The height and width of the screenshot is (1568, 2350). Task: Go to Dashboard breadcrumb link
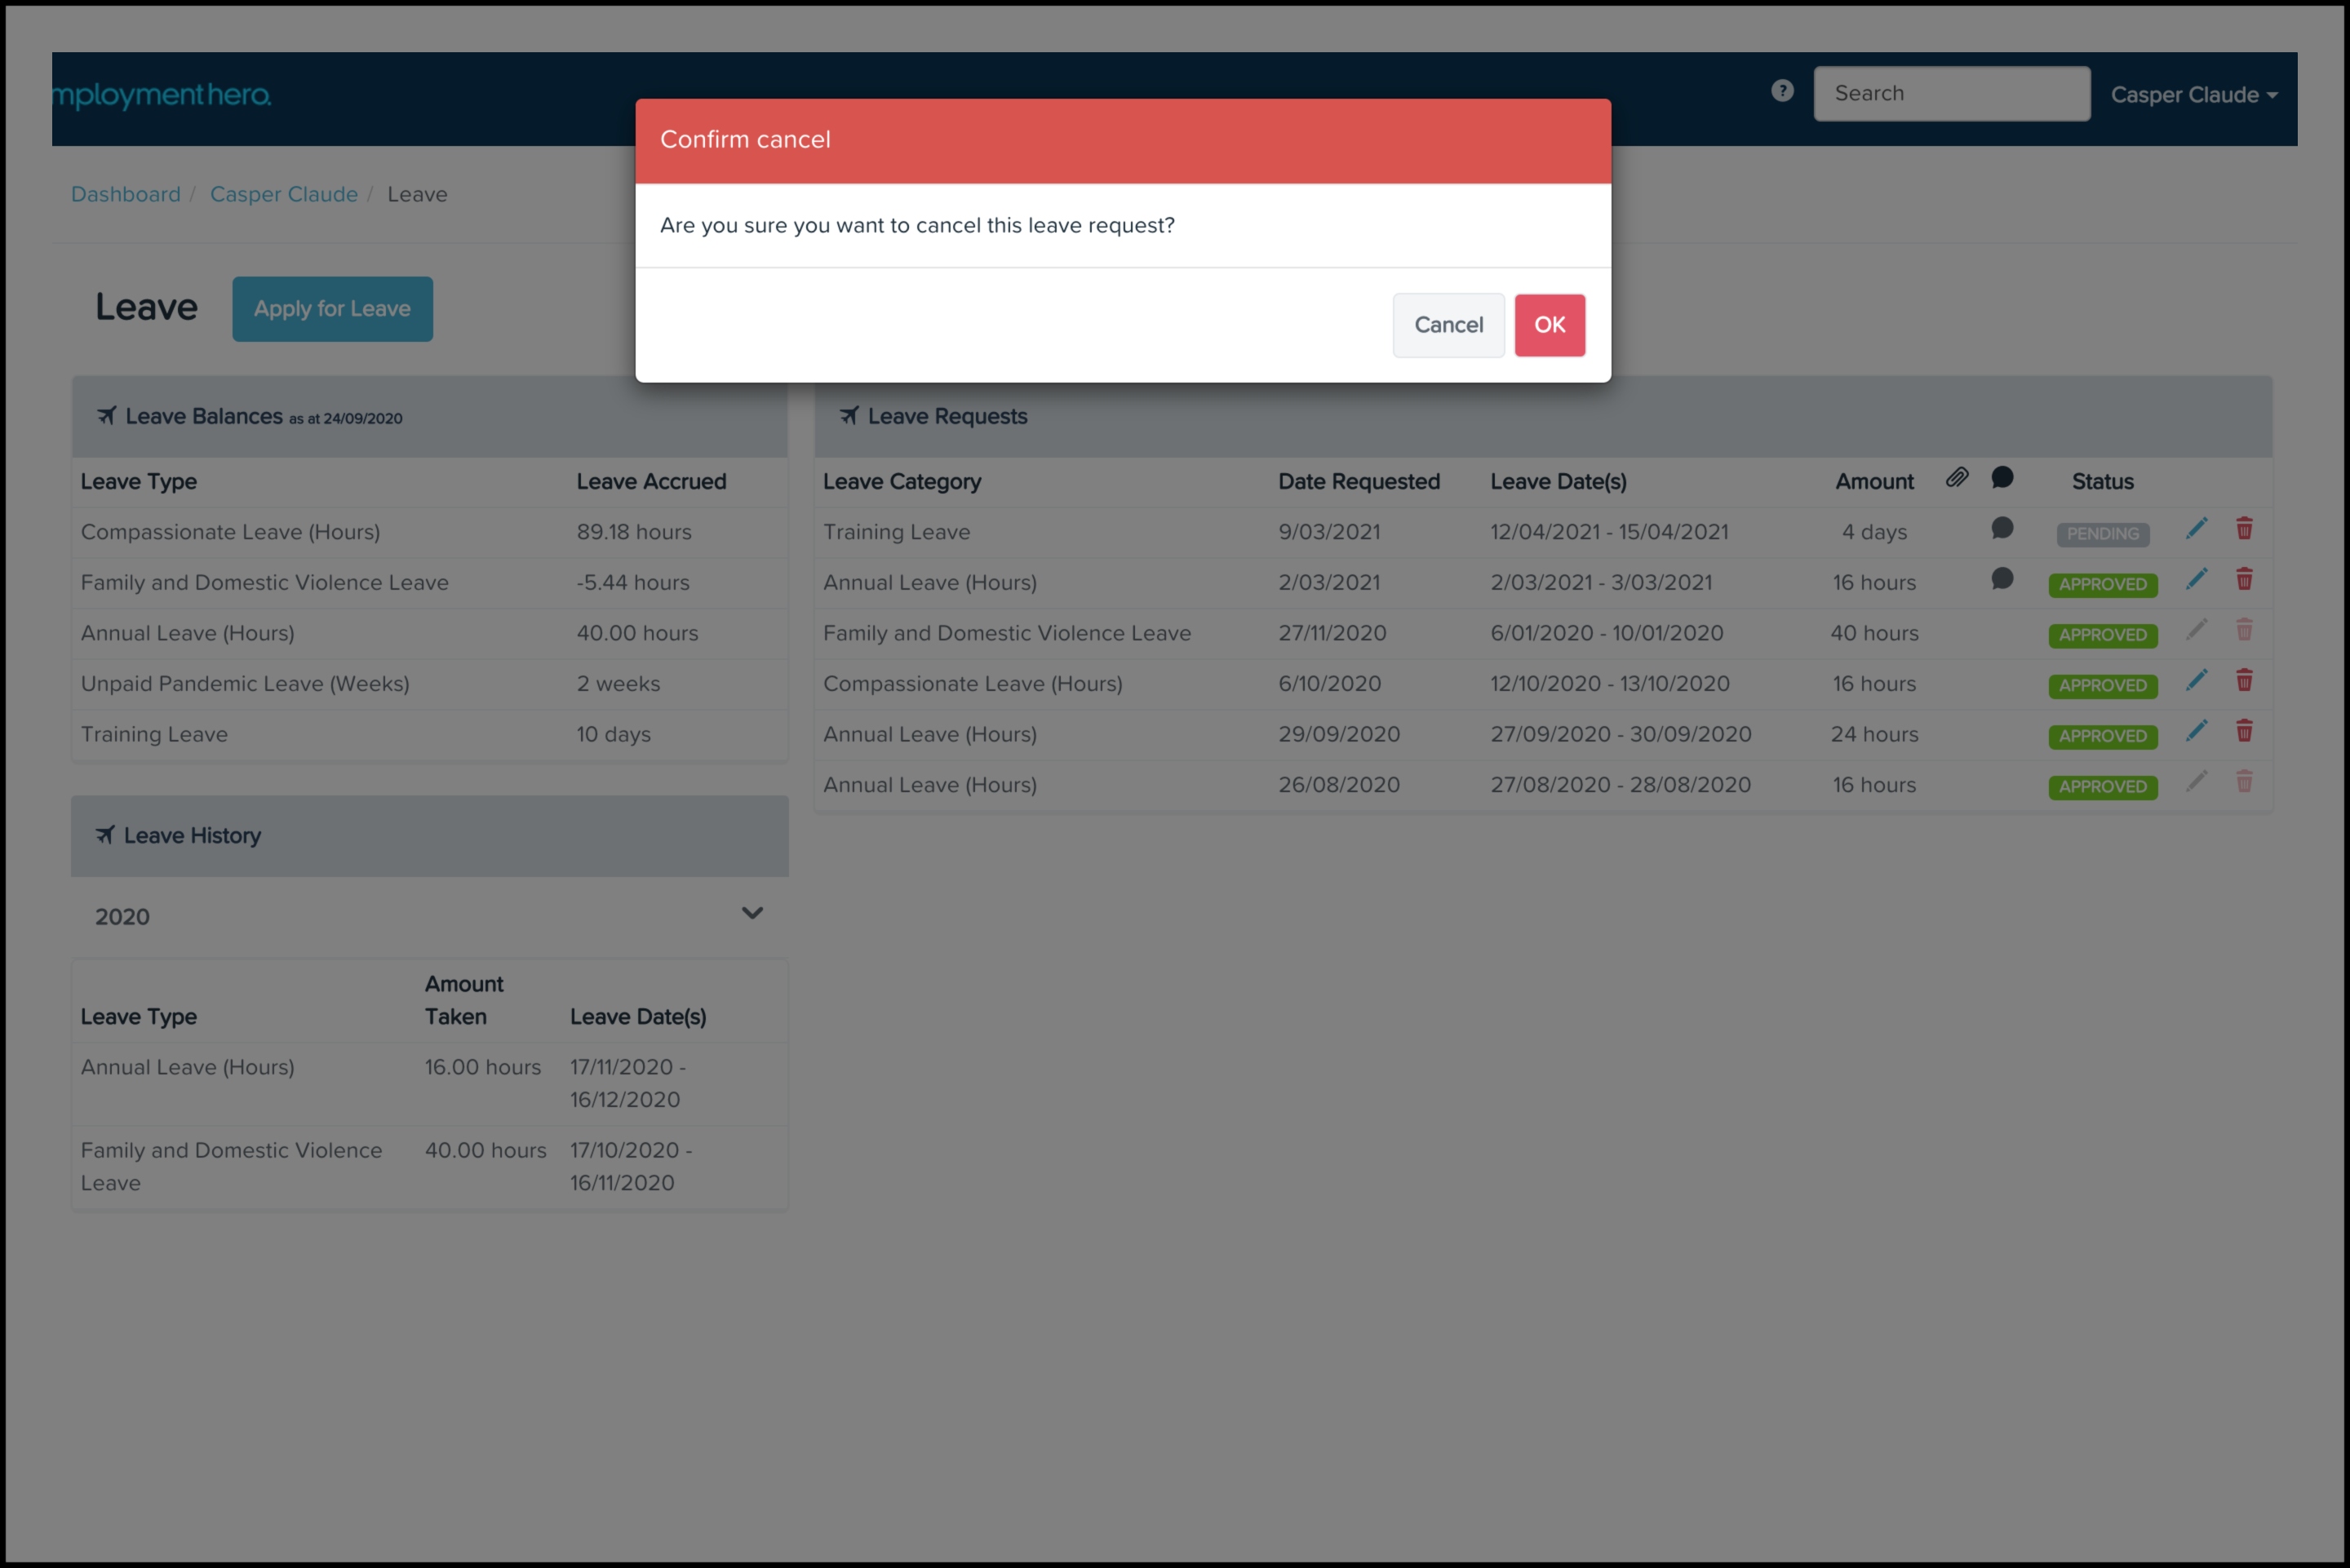point(126,194)
